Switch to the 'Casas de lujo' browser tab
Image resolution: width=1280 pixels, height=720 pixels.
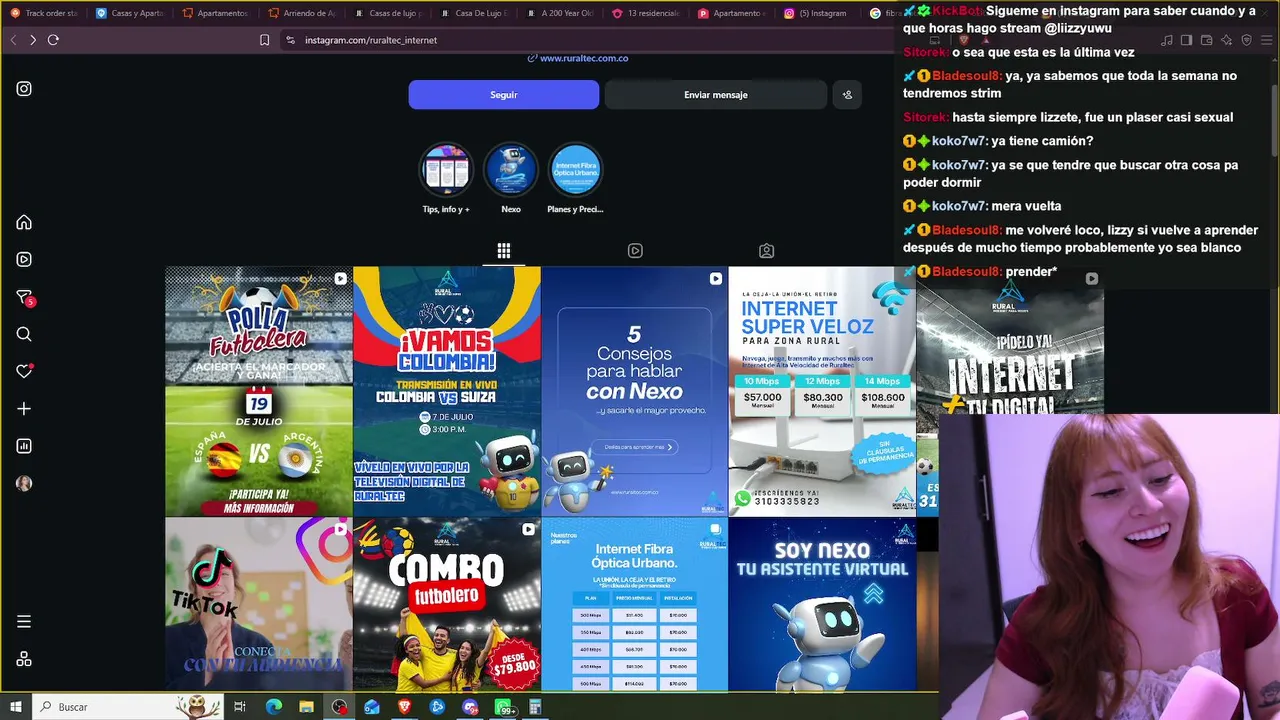coord(389,13)
